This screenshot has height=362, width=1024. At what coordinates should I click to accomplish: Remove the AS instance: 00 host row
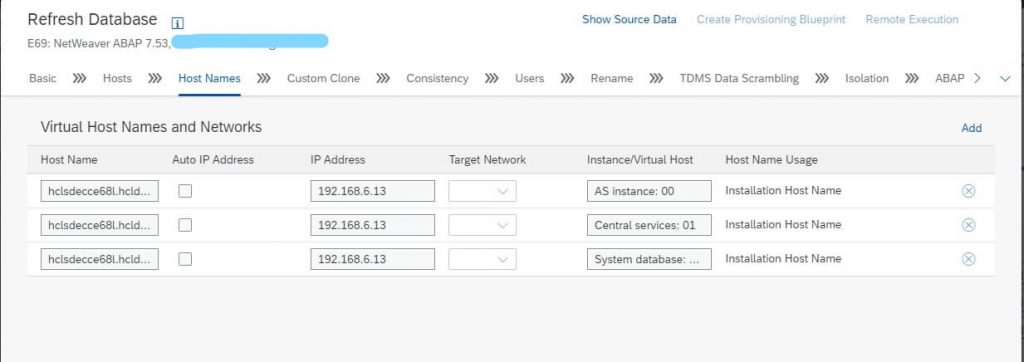(968, 191)
